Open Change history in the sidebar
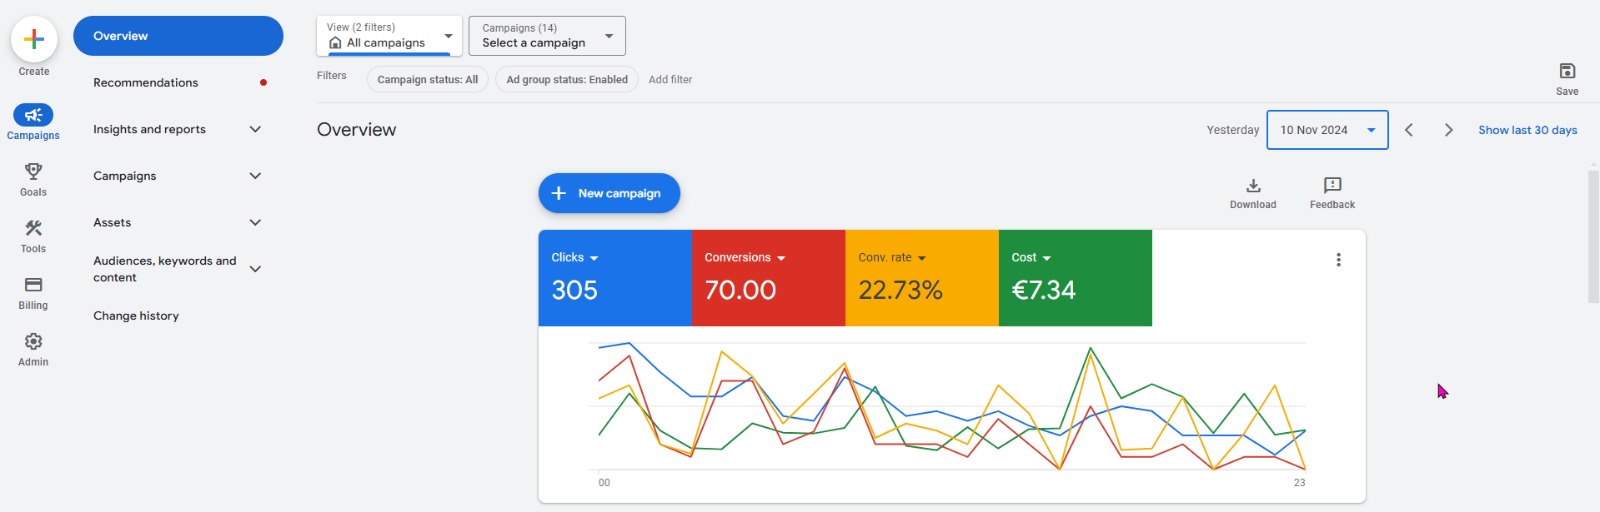The height and width of the screenshot is (512, 1600). coord(136,316)
